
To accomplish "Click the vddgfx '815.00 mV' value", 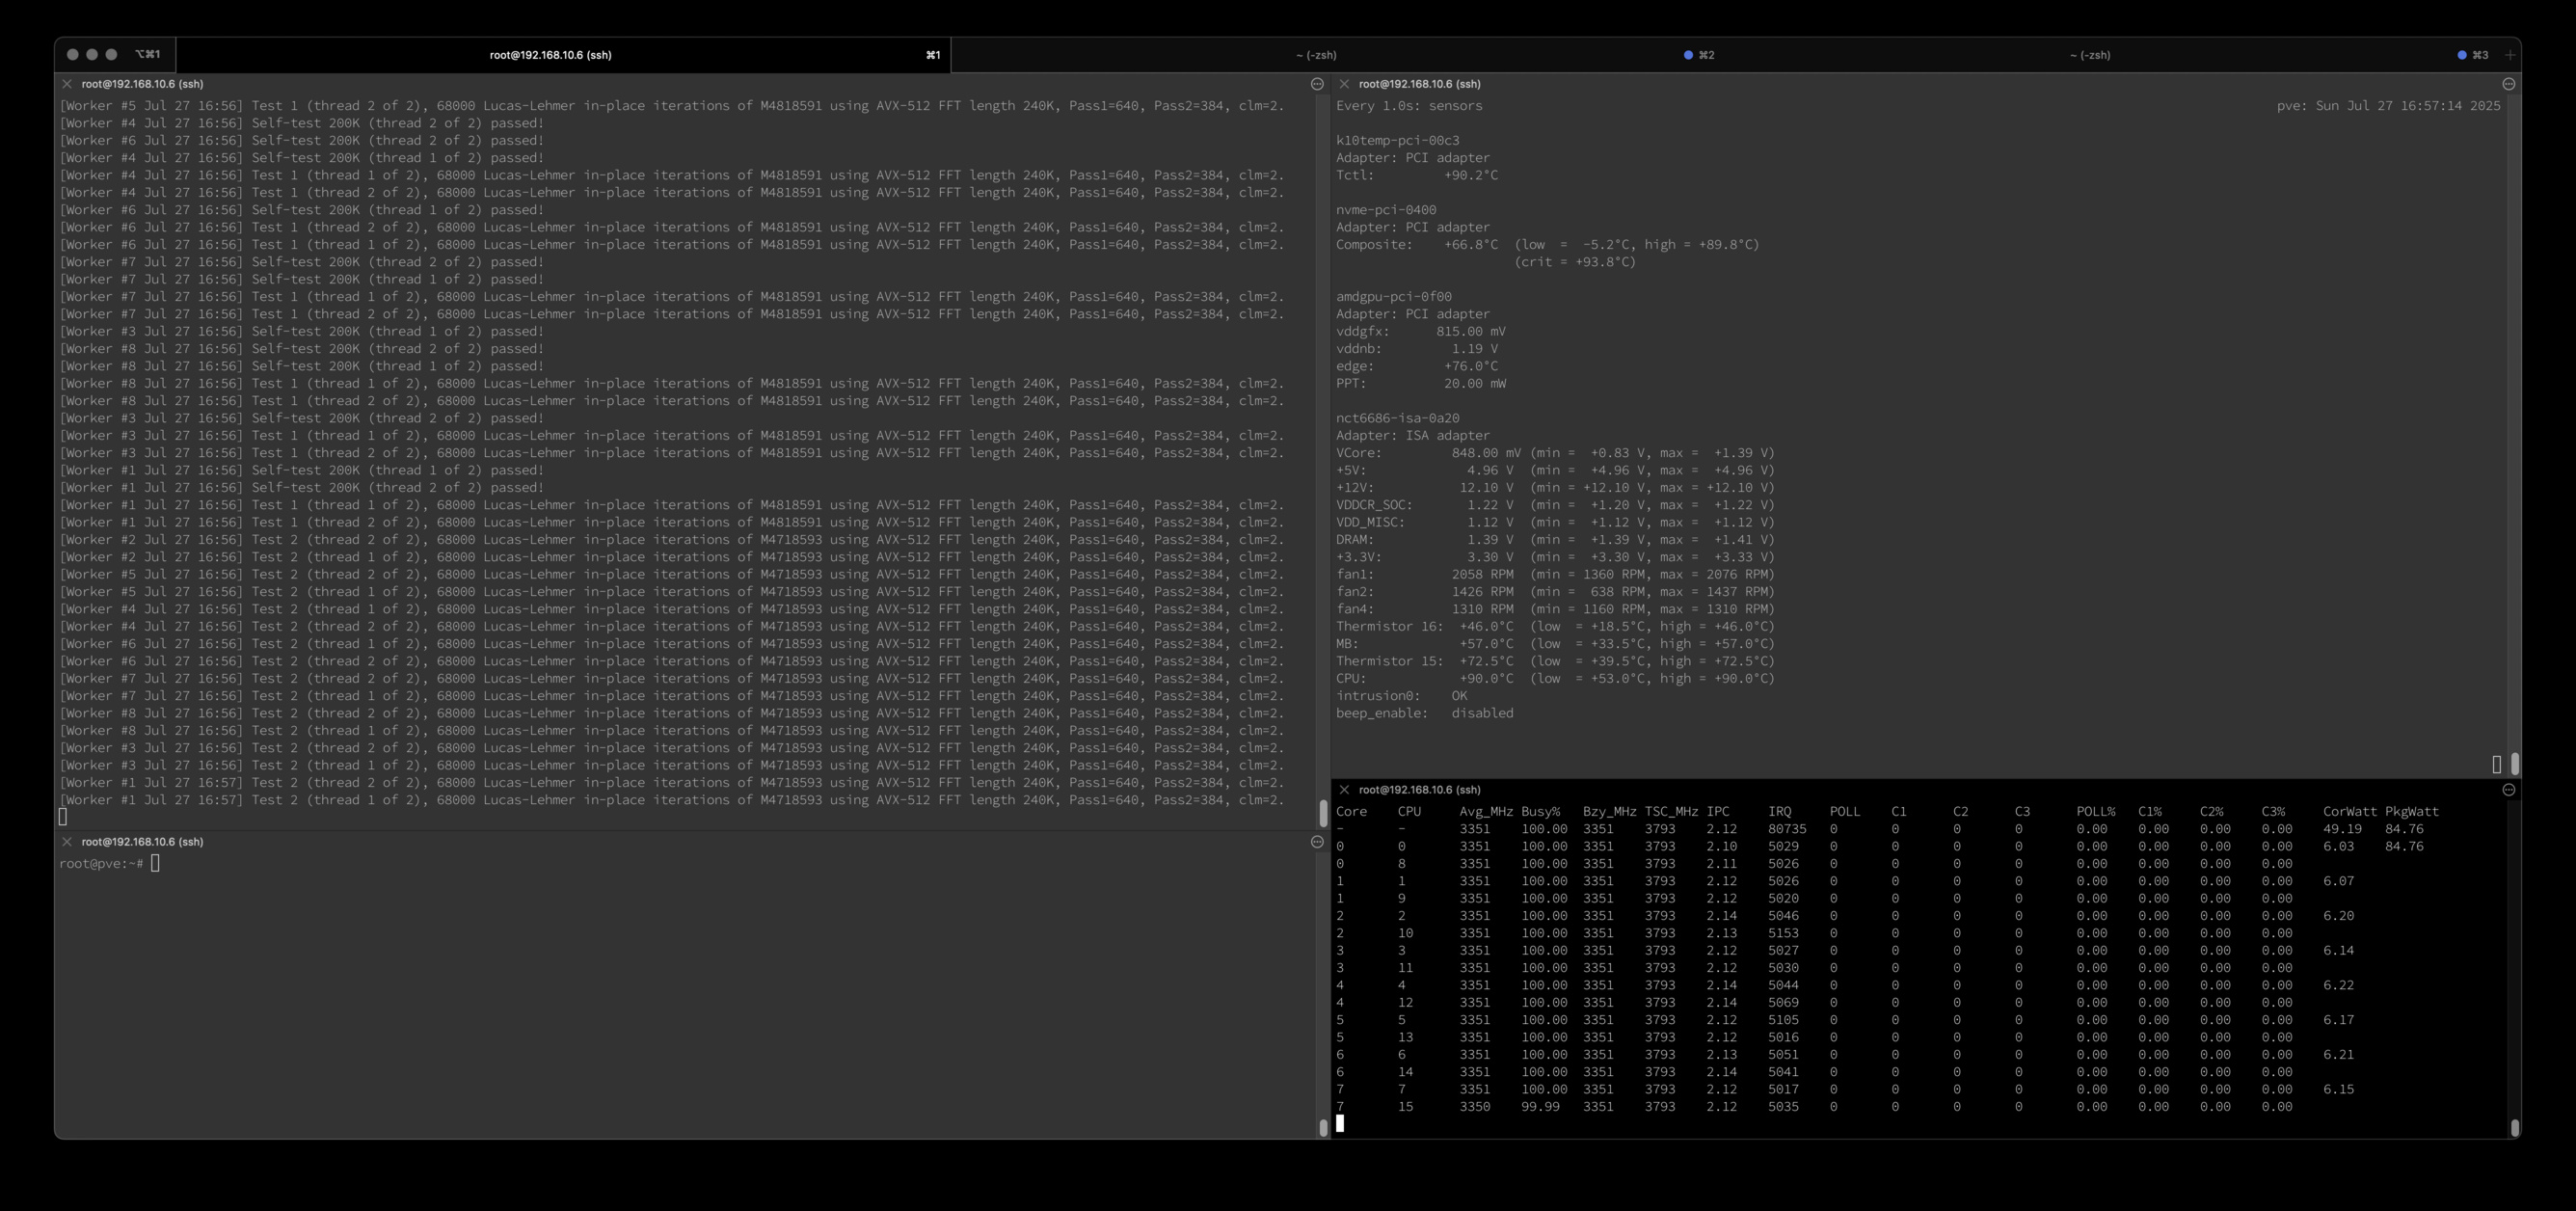I will click(1470, 332).
